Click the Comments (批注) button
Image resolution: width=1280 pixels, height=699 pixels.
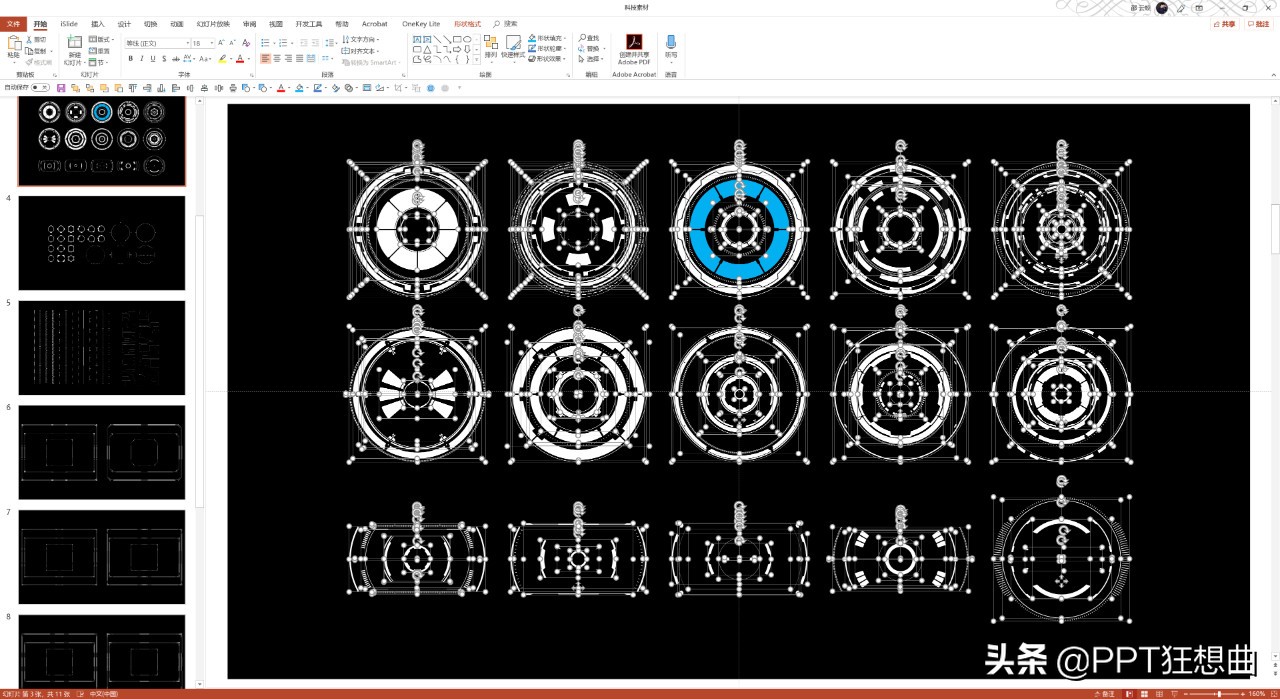tap(1259, 24)
